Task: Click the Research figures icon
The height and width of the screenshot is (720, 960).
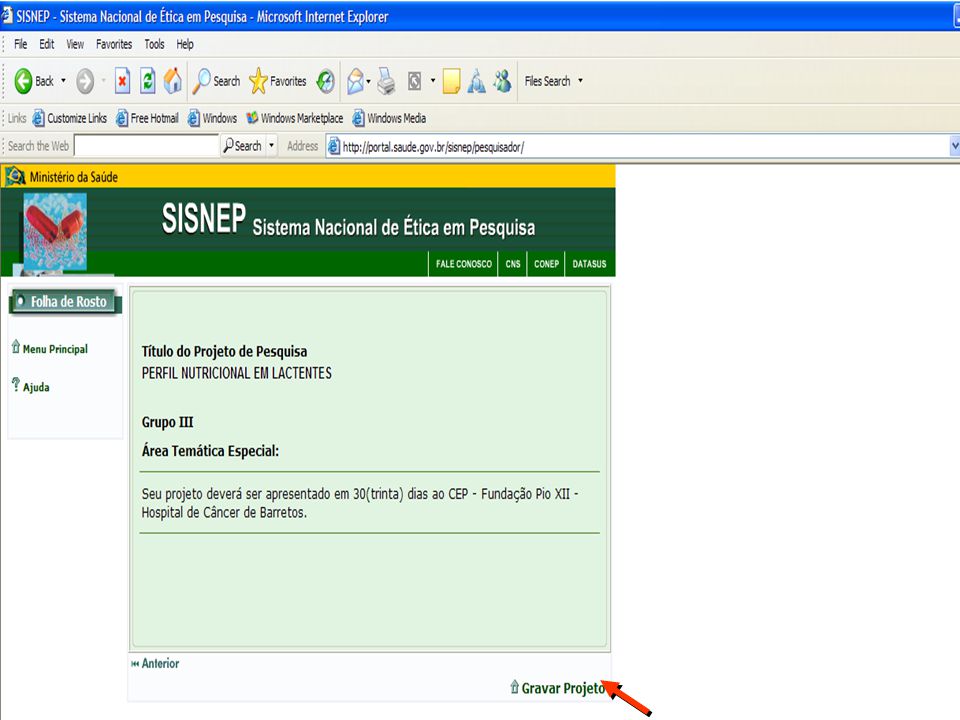Action: [x=476, y=81]
